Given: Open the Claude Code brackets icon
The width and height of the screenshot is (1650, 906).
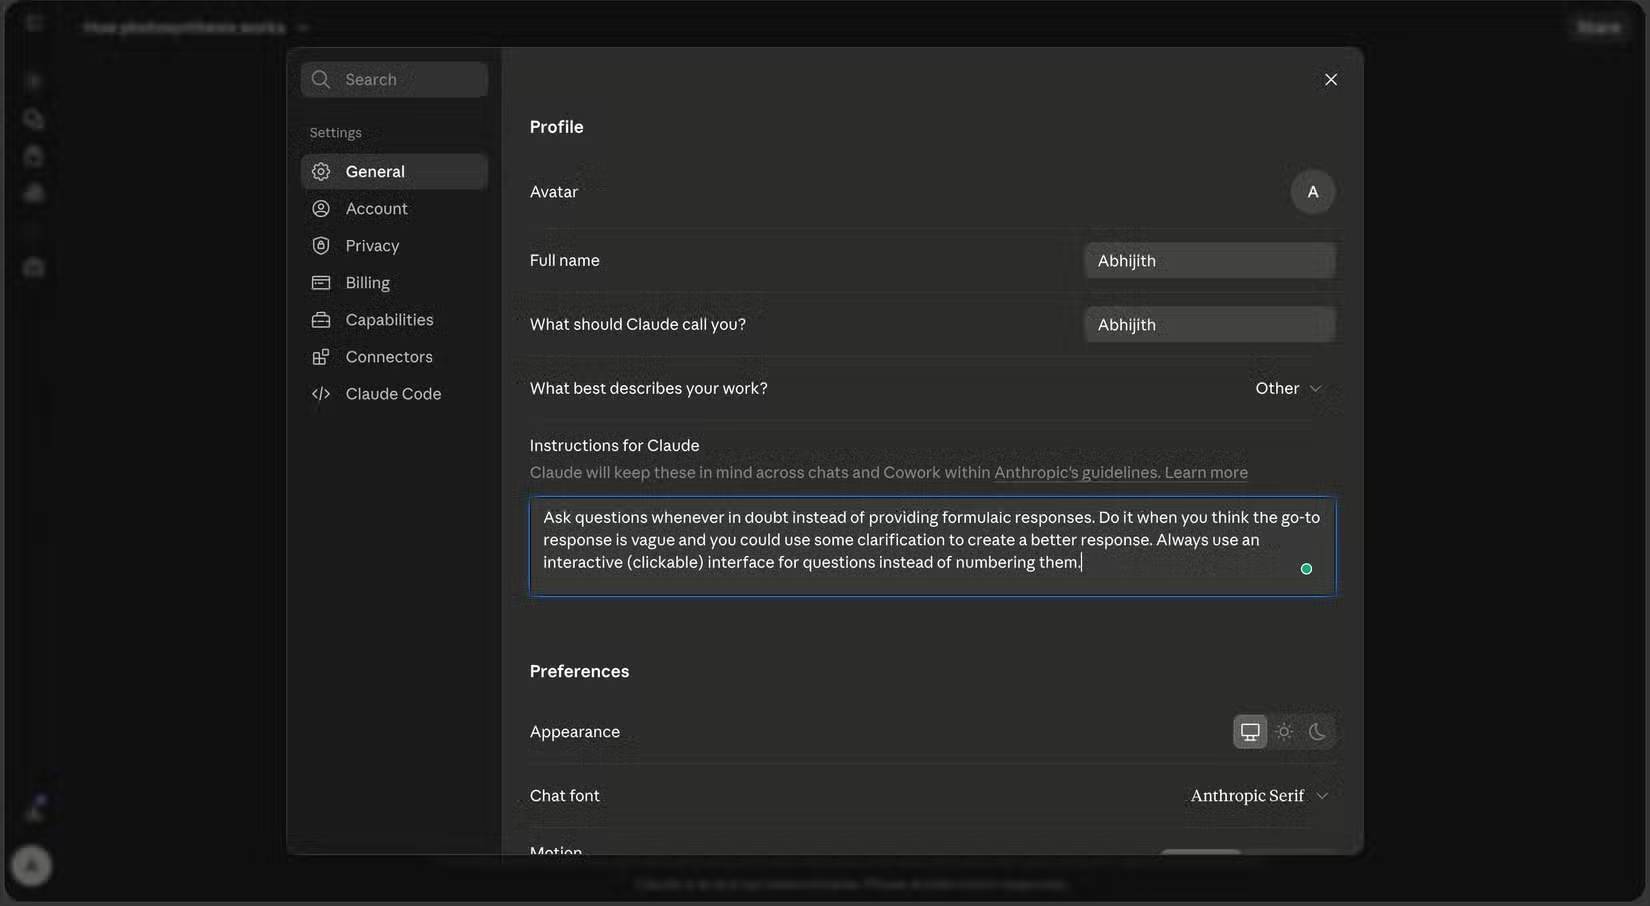Looking at the screenshot, I should (x=321, y=394).
